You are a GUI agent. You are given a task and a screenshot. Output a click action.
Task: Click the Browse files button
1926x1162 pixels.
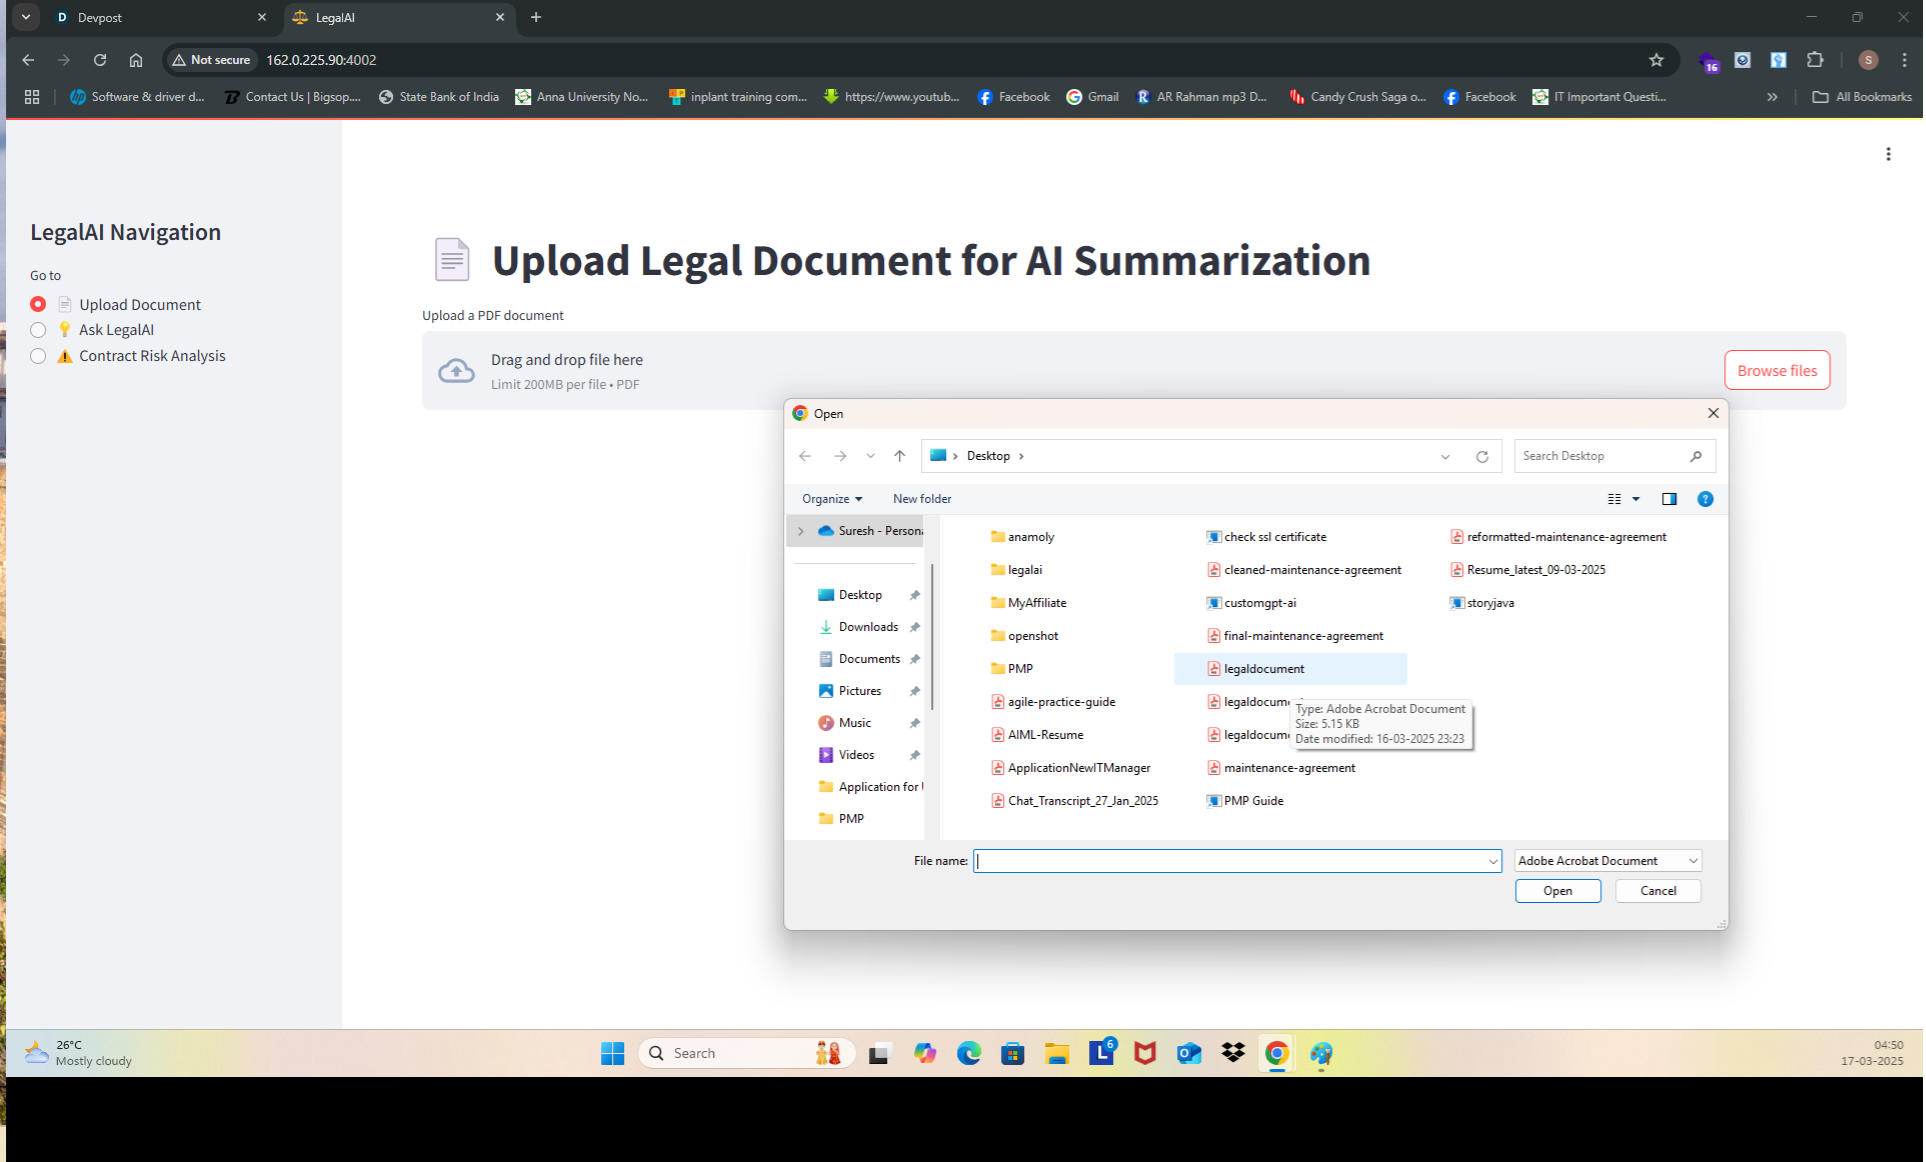(x=1776, y=370)
